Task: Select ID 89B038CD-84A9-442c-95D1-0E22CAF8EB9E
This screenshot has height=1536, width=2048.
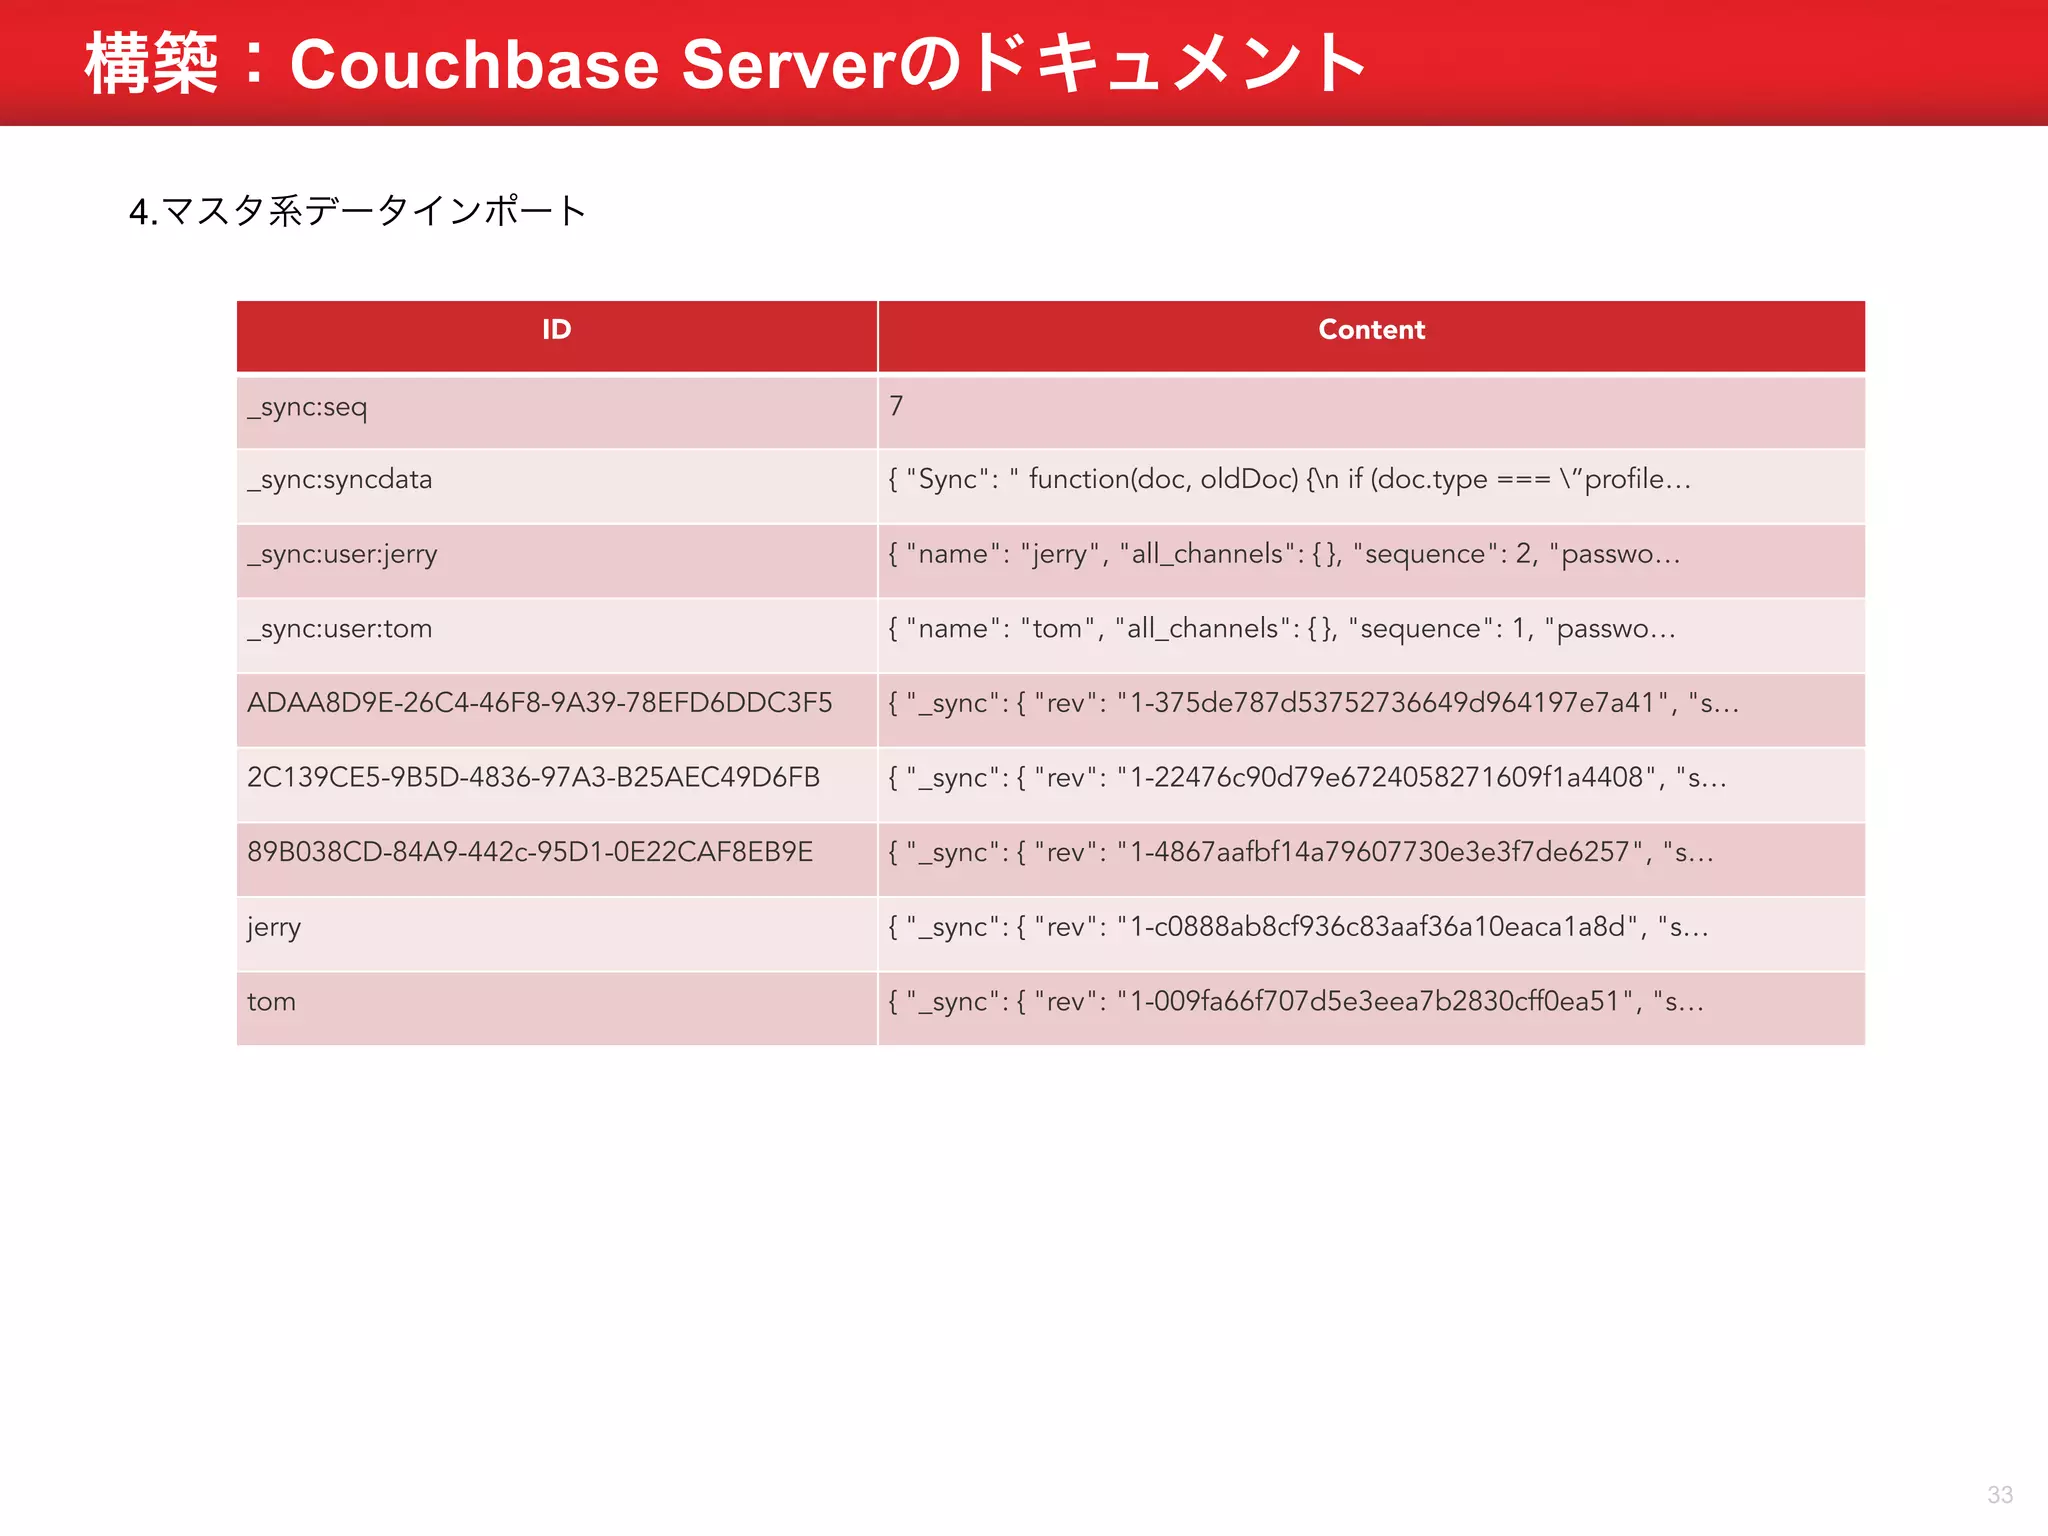Action: click(x=557, y=859)
